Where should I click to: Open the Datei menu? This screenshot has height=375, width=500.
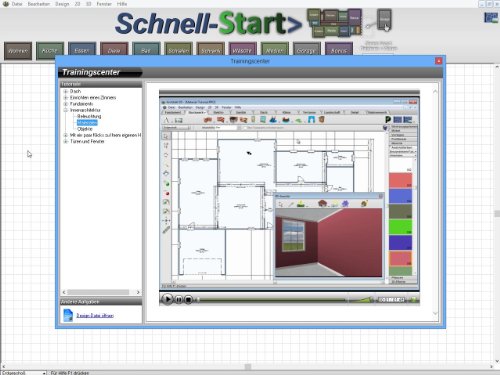17,4
